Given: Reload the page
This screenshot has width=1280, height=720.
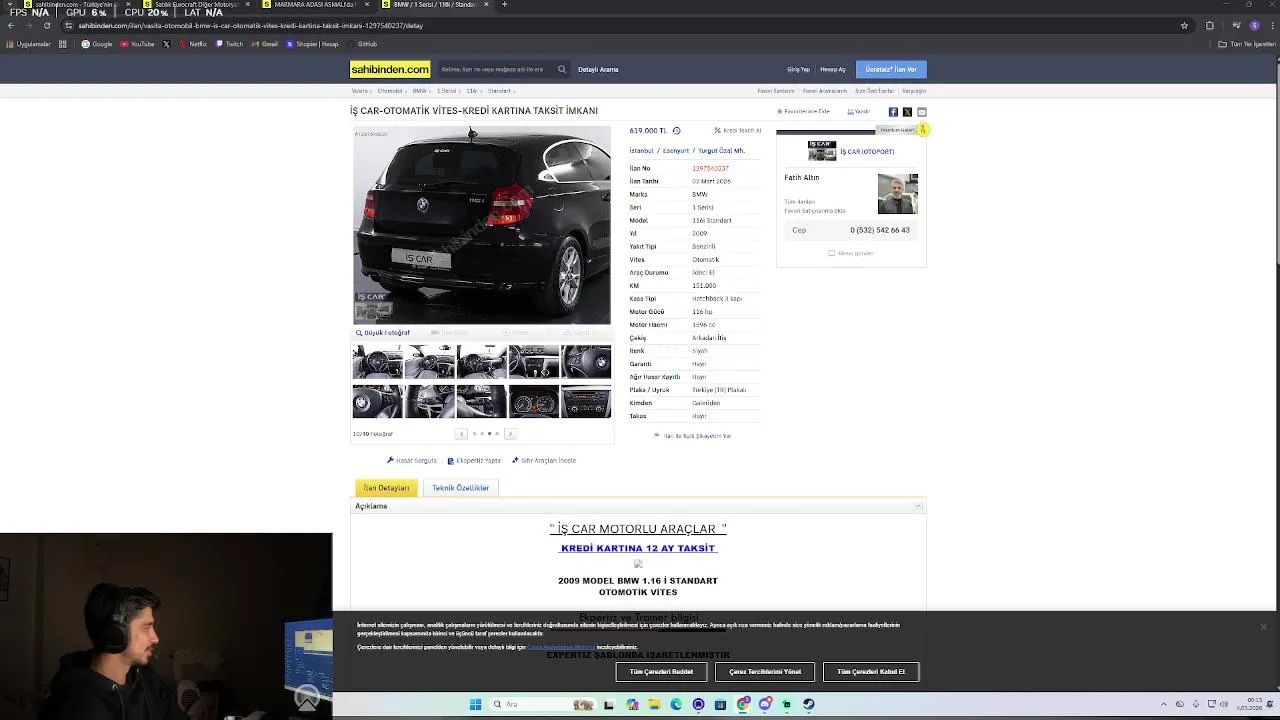Looking at the screenshot, I should [47, 25].
